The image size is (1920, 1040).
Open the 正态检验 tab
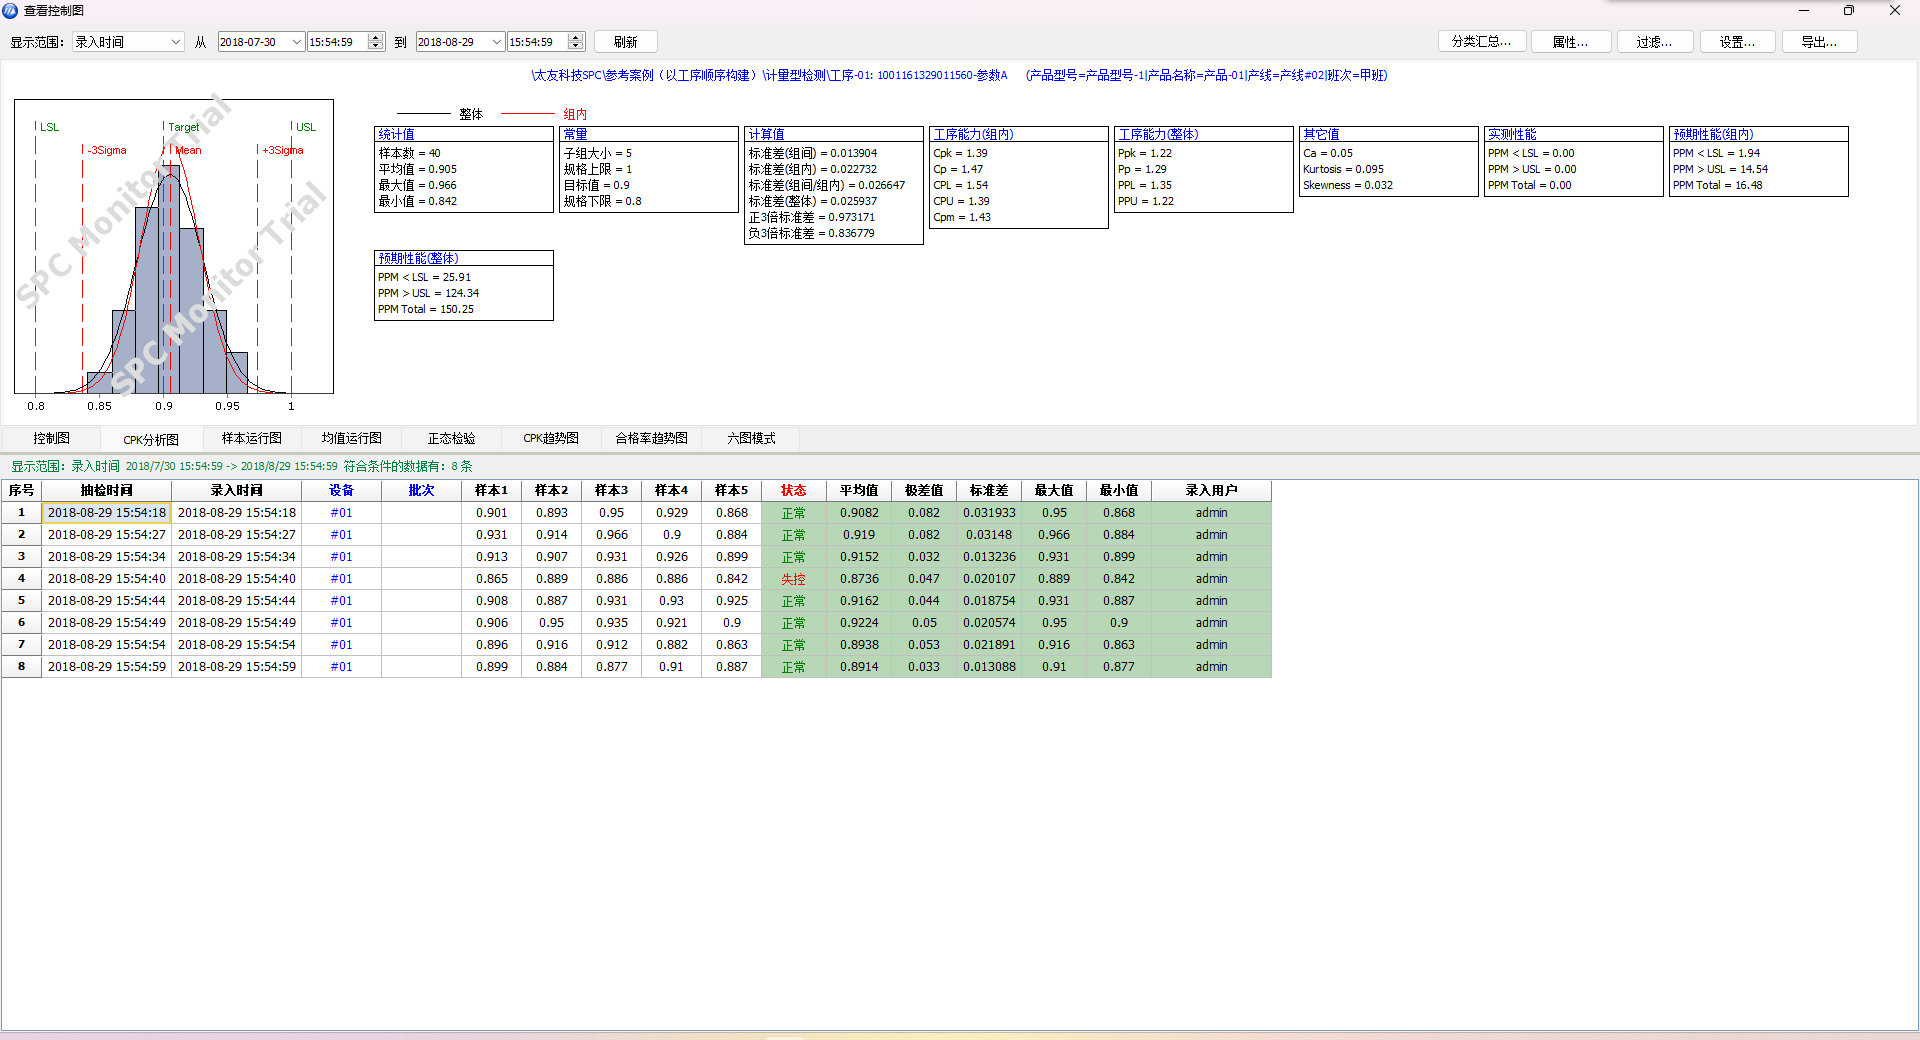451,438
